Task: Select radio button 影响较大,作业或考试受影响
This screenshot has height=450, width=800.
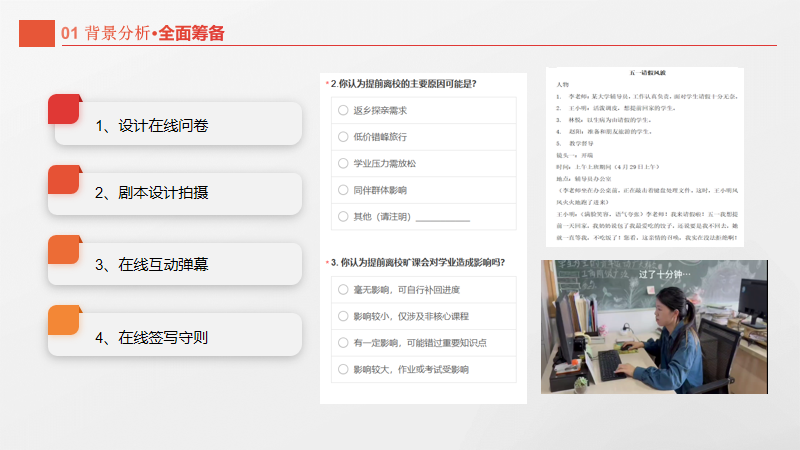Action: click(x=343, y=369)
